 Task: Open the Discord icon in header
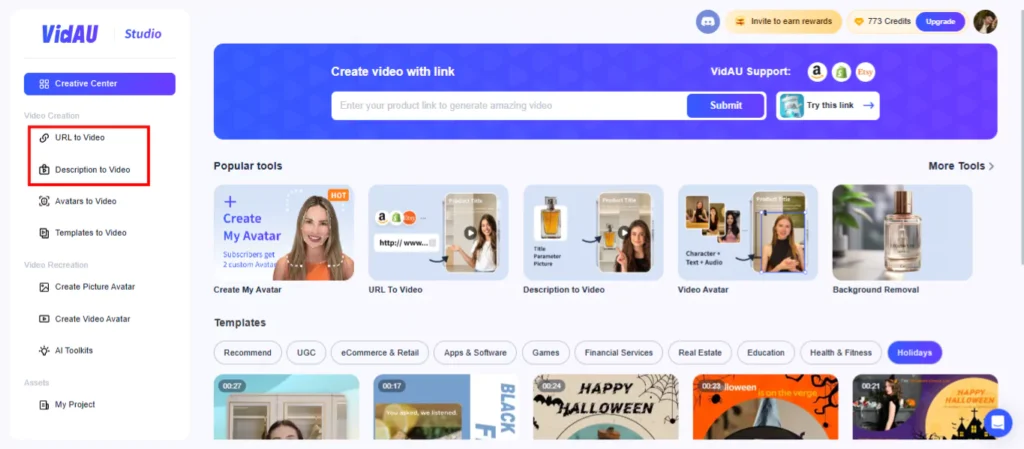pos(707,22)
